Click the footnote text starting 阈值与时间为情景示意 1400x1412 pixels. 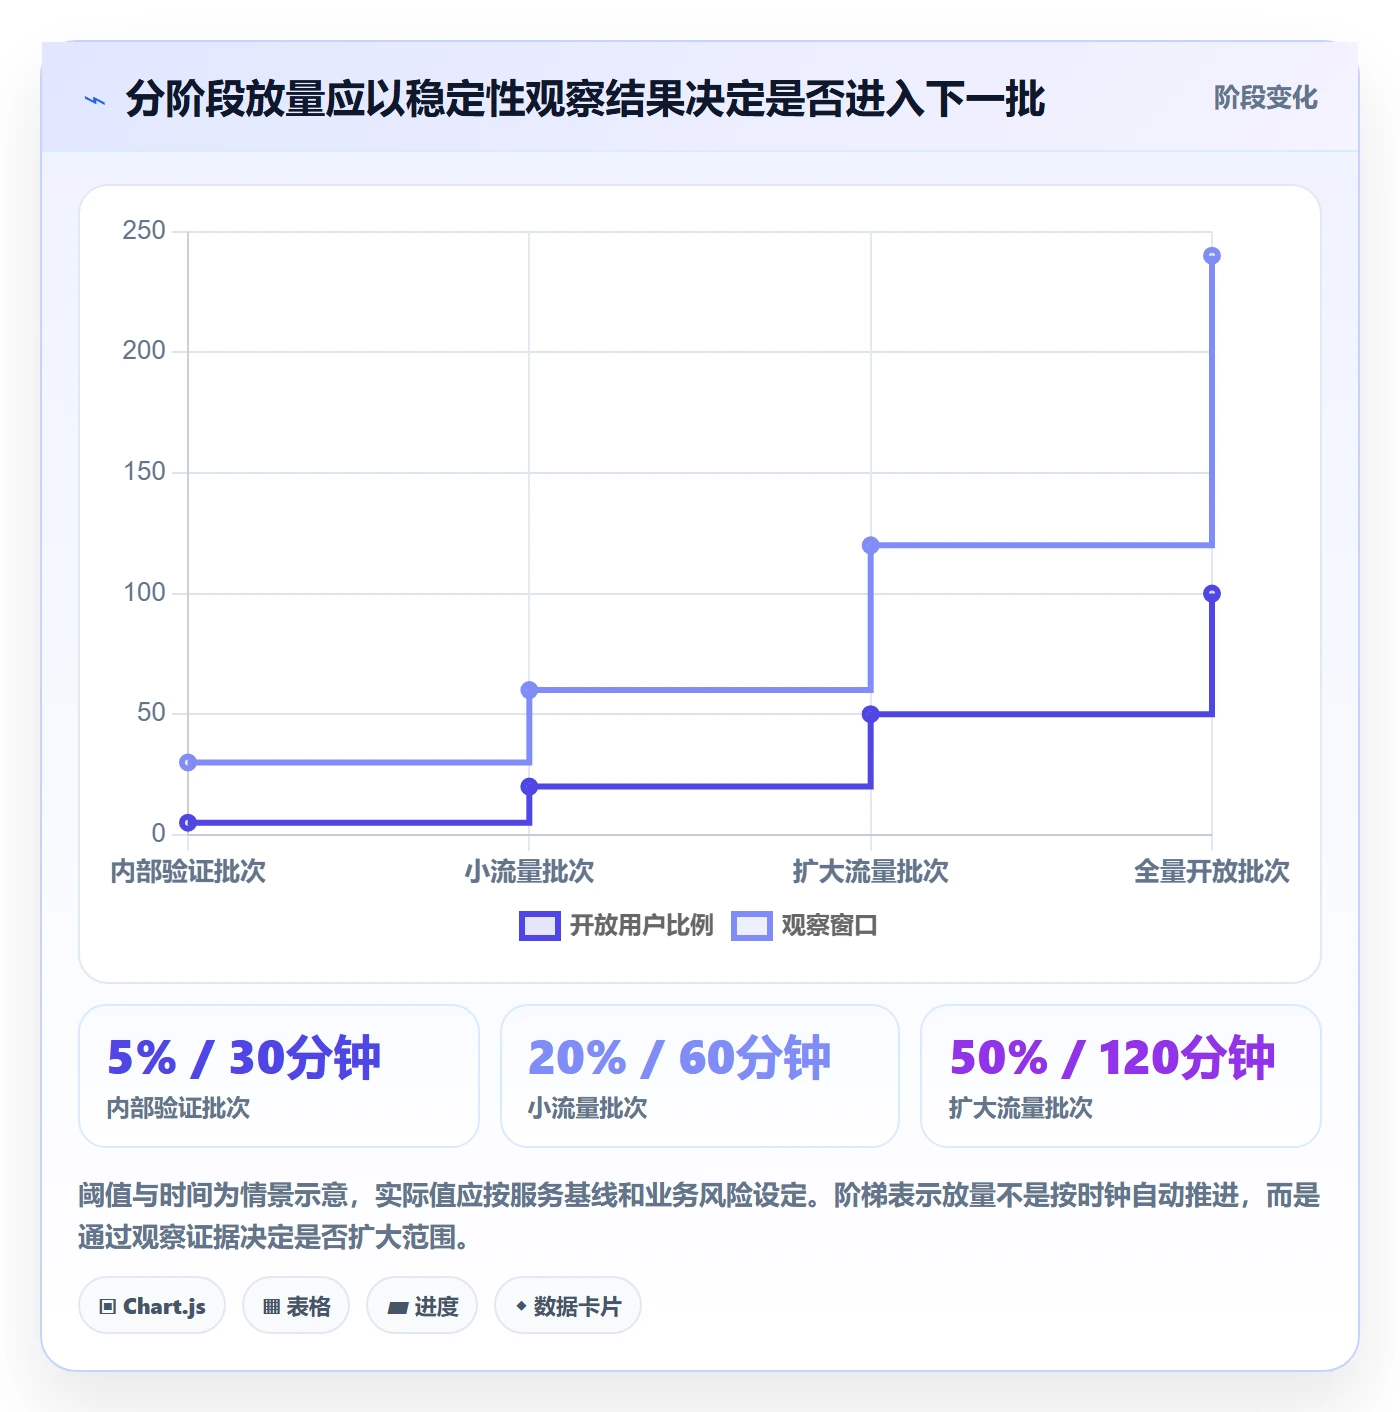pos(700,1216)
